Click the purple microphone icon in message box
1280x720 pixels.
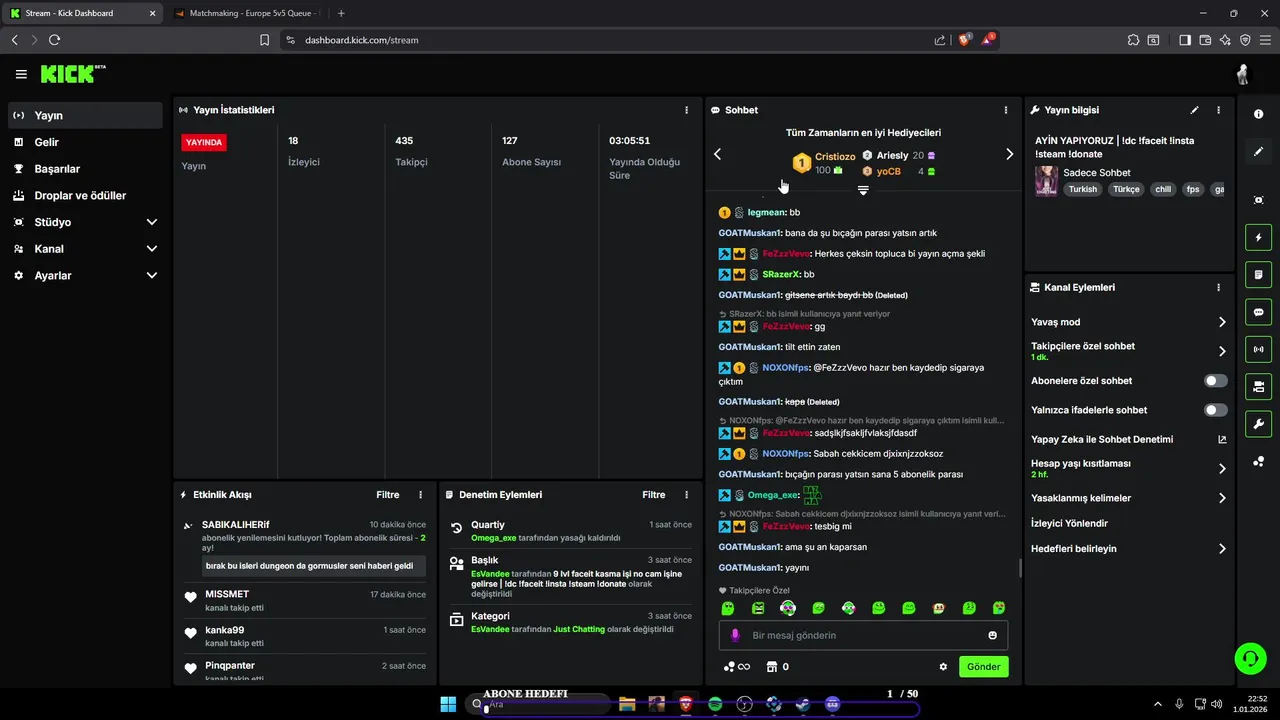[x=735, y=635]
